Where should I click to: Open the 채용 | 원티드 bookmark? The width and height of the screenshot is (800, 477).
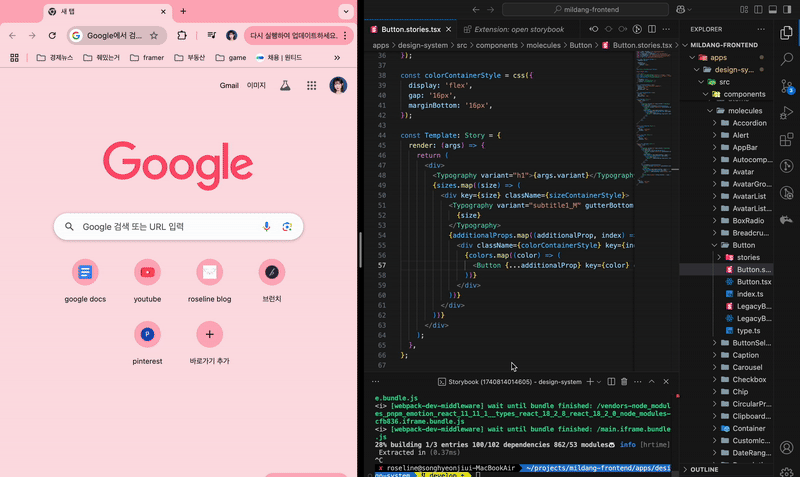(x=279, y=58)
